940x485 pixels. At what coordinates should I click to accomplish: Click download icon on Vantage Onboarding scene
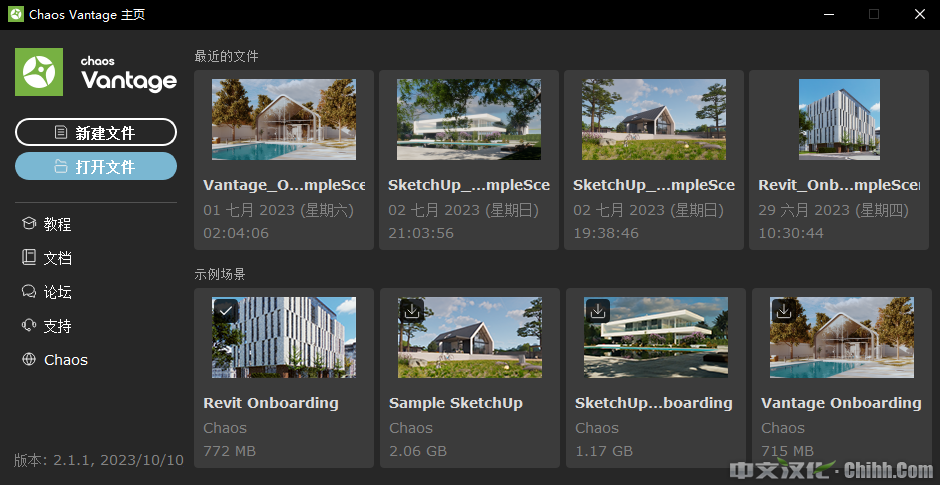point(783,311)
